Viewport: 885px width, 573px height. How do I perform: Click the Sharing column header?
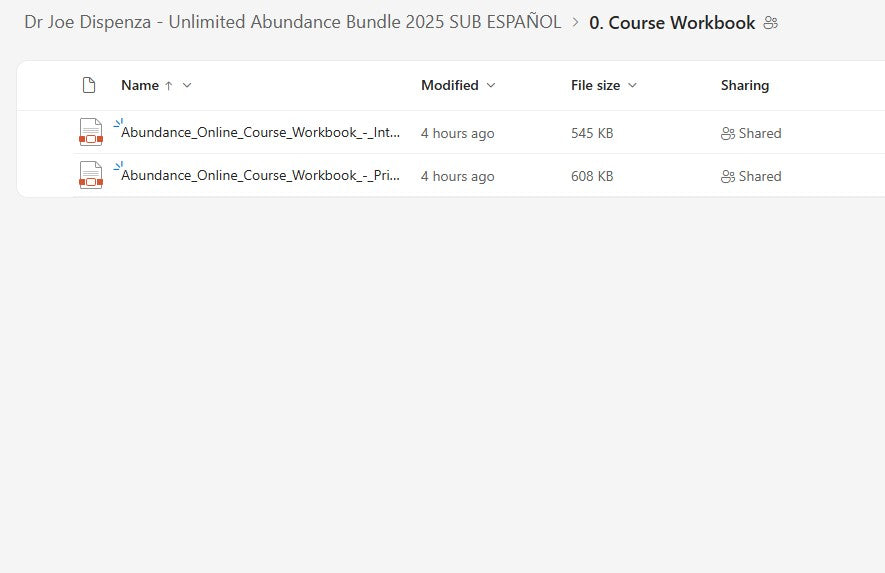[744, 85]
